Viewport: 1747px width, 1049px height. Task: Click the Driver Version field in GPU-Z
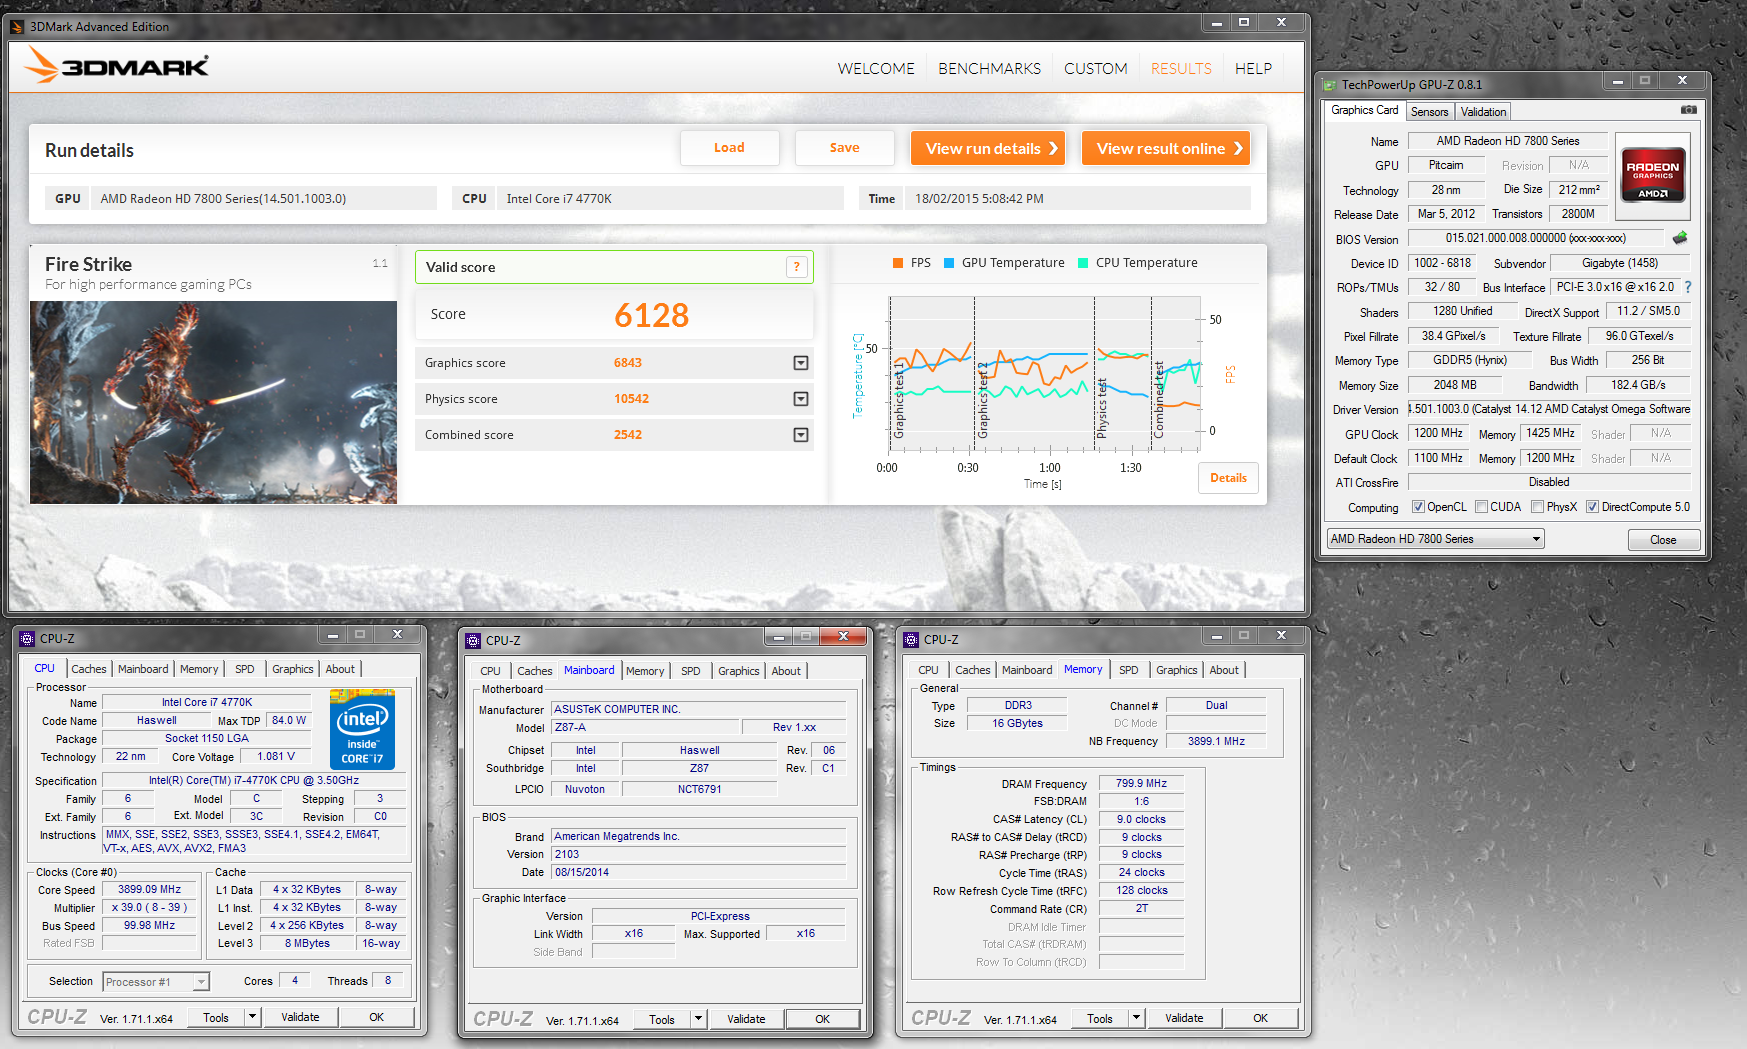pyautogui.click(x=1549, y=409)
